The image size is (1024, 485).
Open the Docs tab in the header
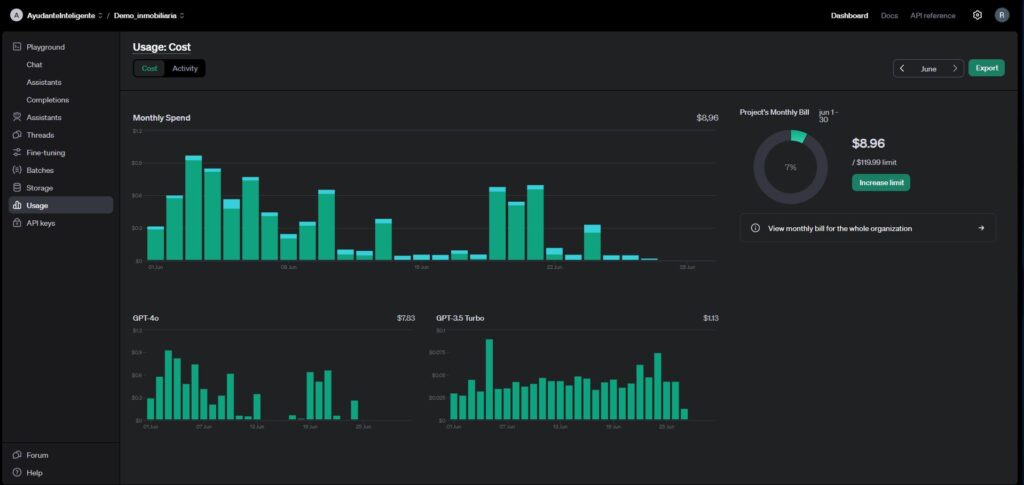click(889, 15)
